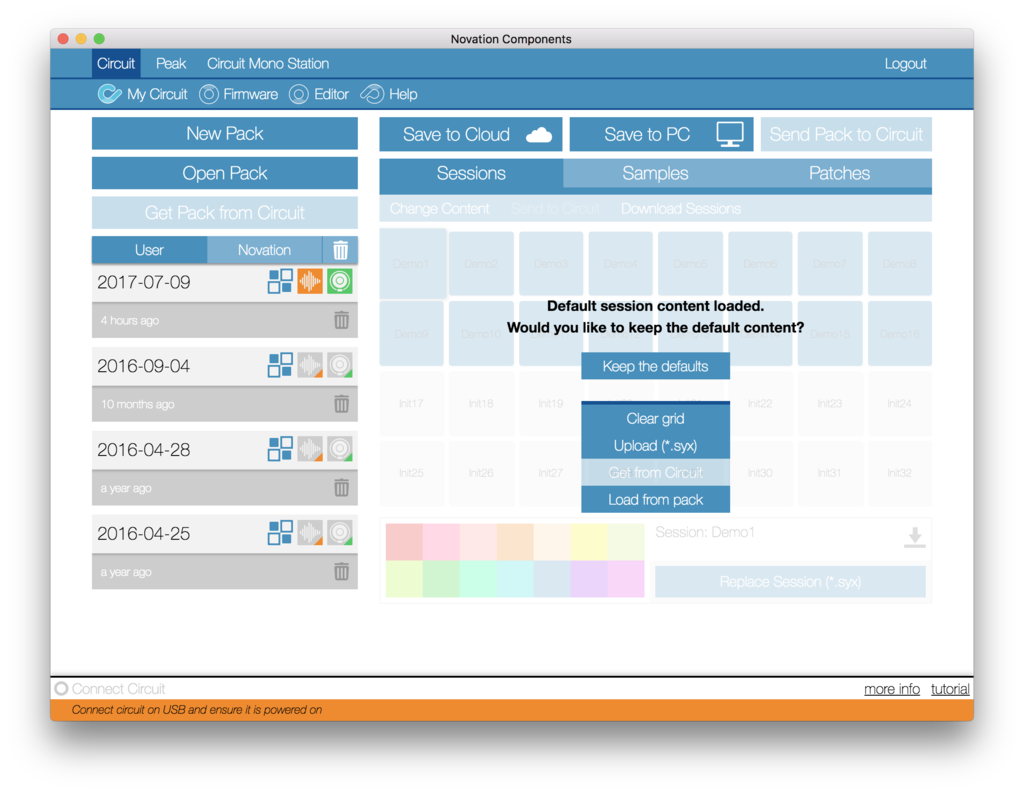
Task: Select sessions grid icon for 2017-07-09 pack
Action: pyautogui.click(x=280, y=282)
